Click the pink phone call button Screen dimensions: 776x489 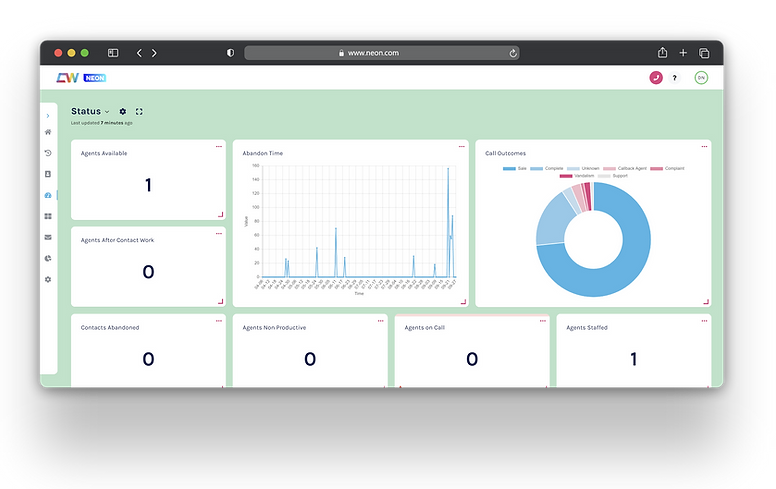pos(656,78)
